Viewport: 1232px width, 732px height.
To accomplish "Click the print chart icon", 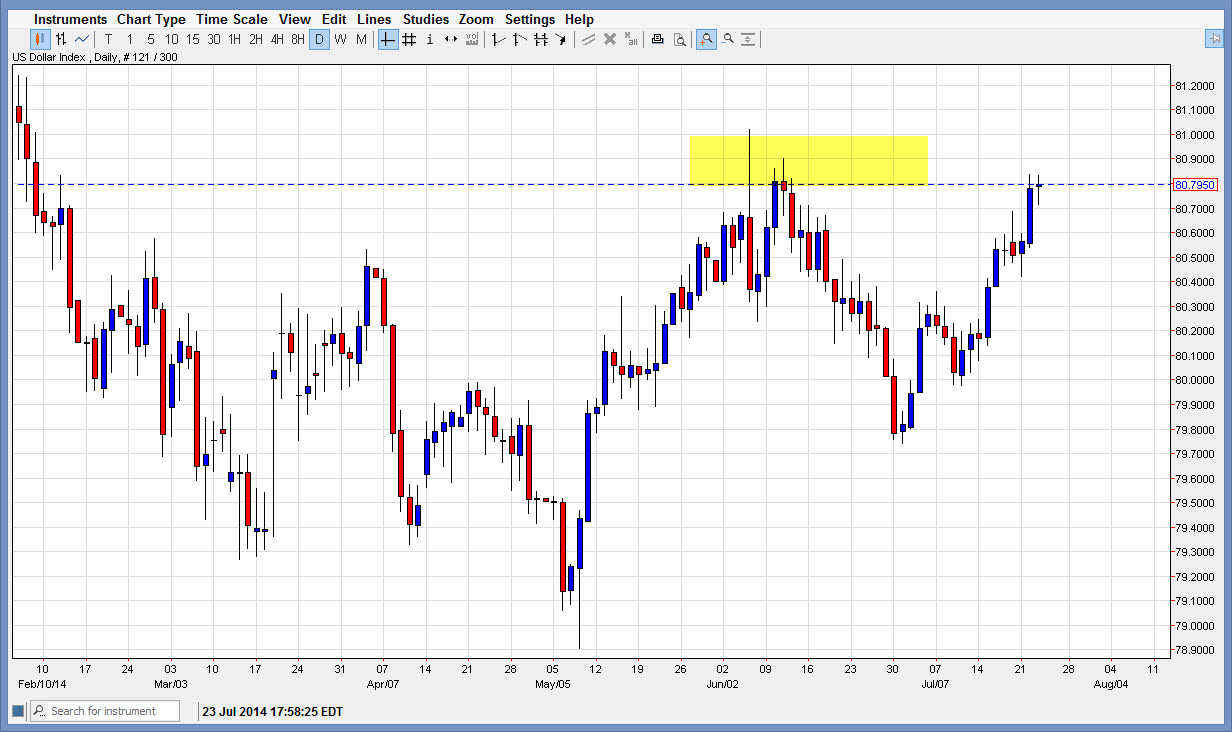I will 657,39.
